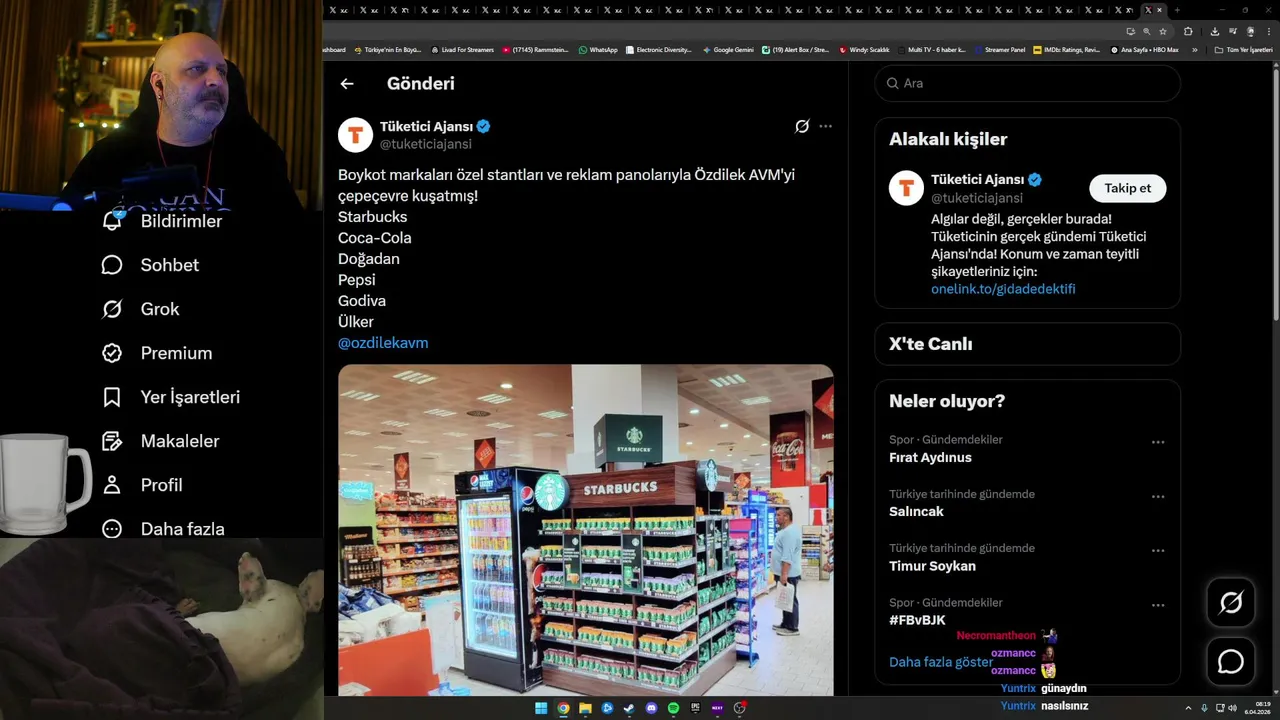Open the Chrome zoom magnifier icon

click(x=1147, y=31)
